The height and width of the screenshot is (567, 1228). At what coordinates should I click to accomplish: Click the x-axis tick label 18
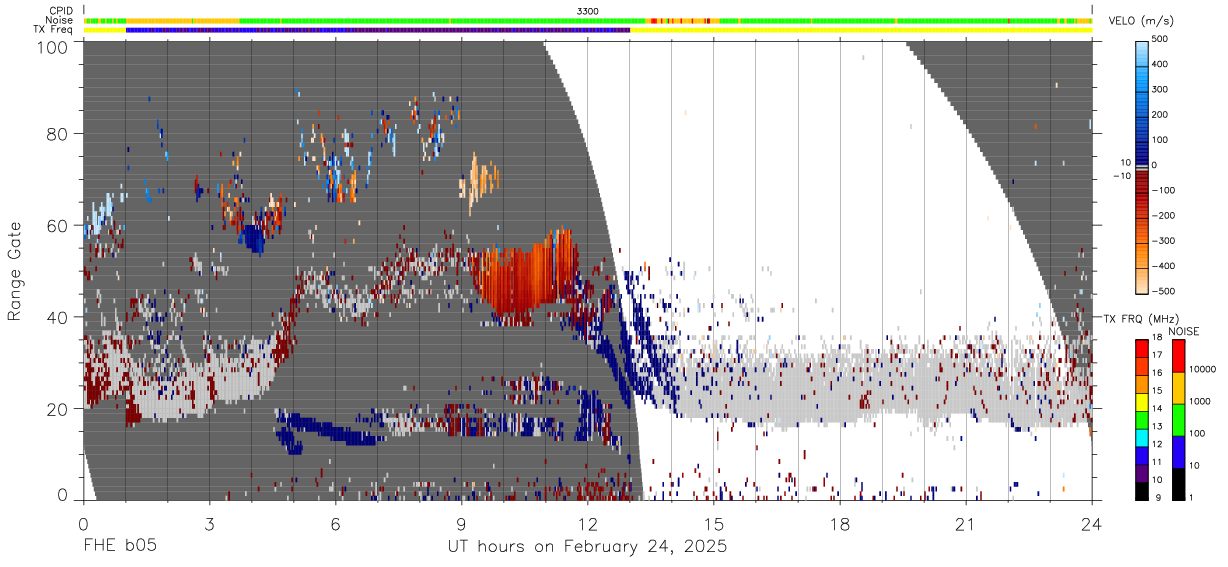(840, 524)
